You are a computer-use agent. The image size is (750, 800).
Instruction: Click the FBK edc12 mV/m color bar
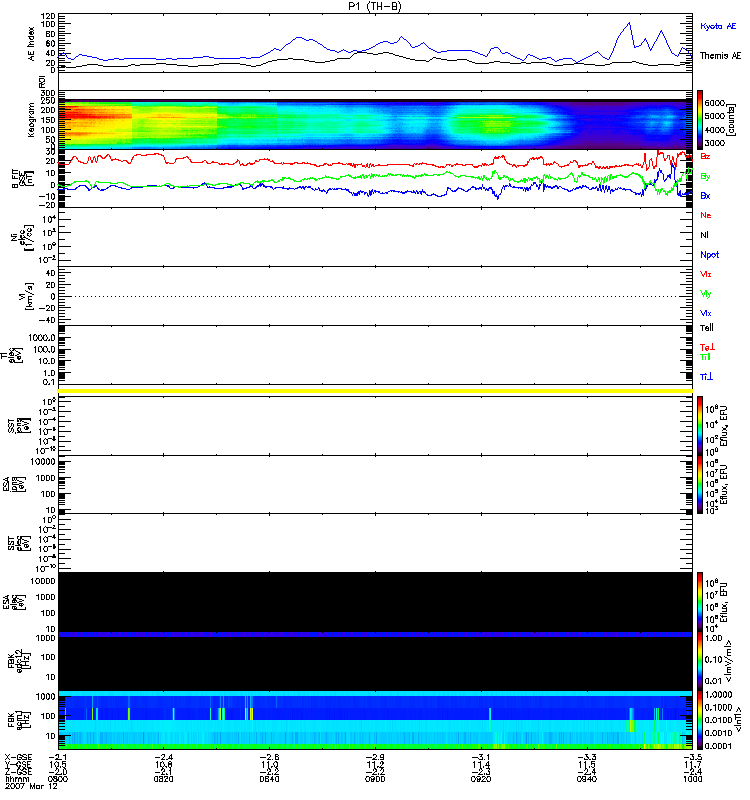tap(700, 660)
